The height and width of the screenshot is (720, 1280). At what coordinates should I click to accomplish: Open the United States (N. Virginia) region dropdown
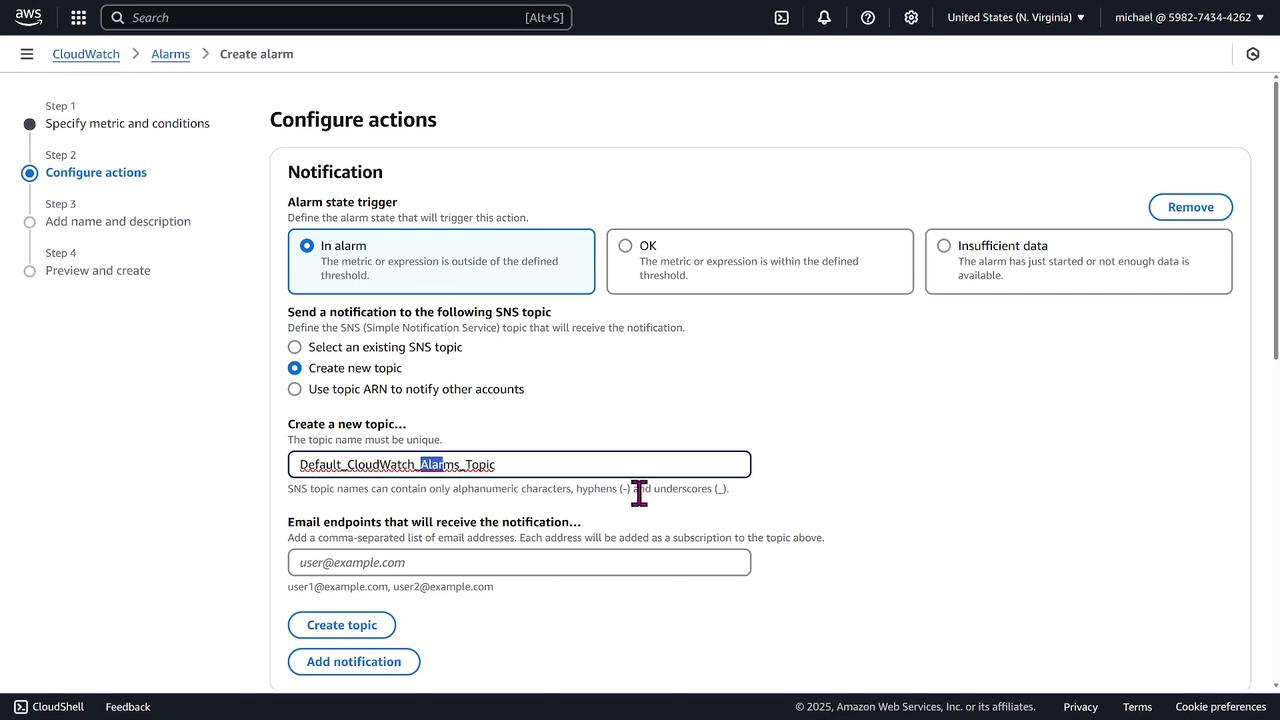(x=1016, y=17)
